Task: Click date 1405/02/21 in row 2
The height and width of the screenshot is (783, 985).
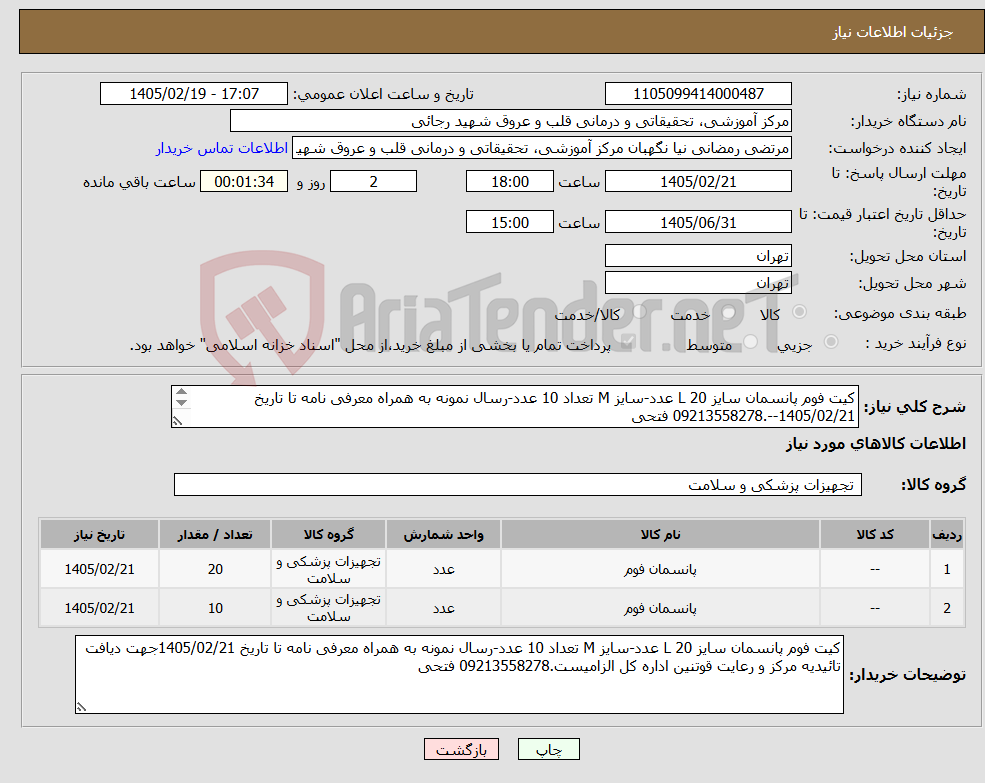Action: 99,608
